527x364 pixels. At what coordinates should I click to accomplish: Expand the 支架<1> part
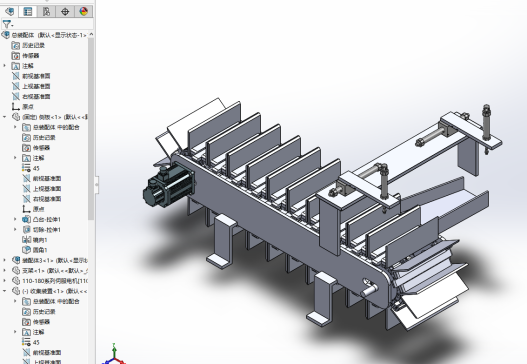[4, 271]
